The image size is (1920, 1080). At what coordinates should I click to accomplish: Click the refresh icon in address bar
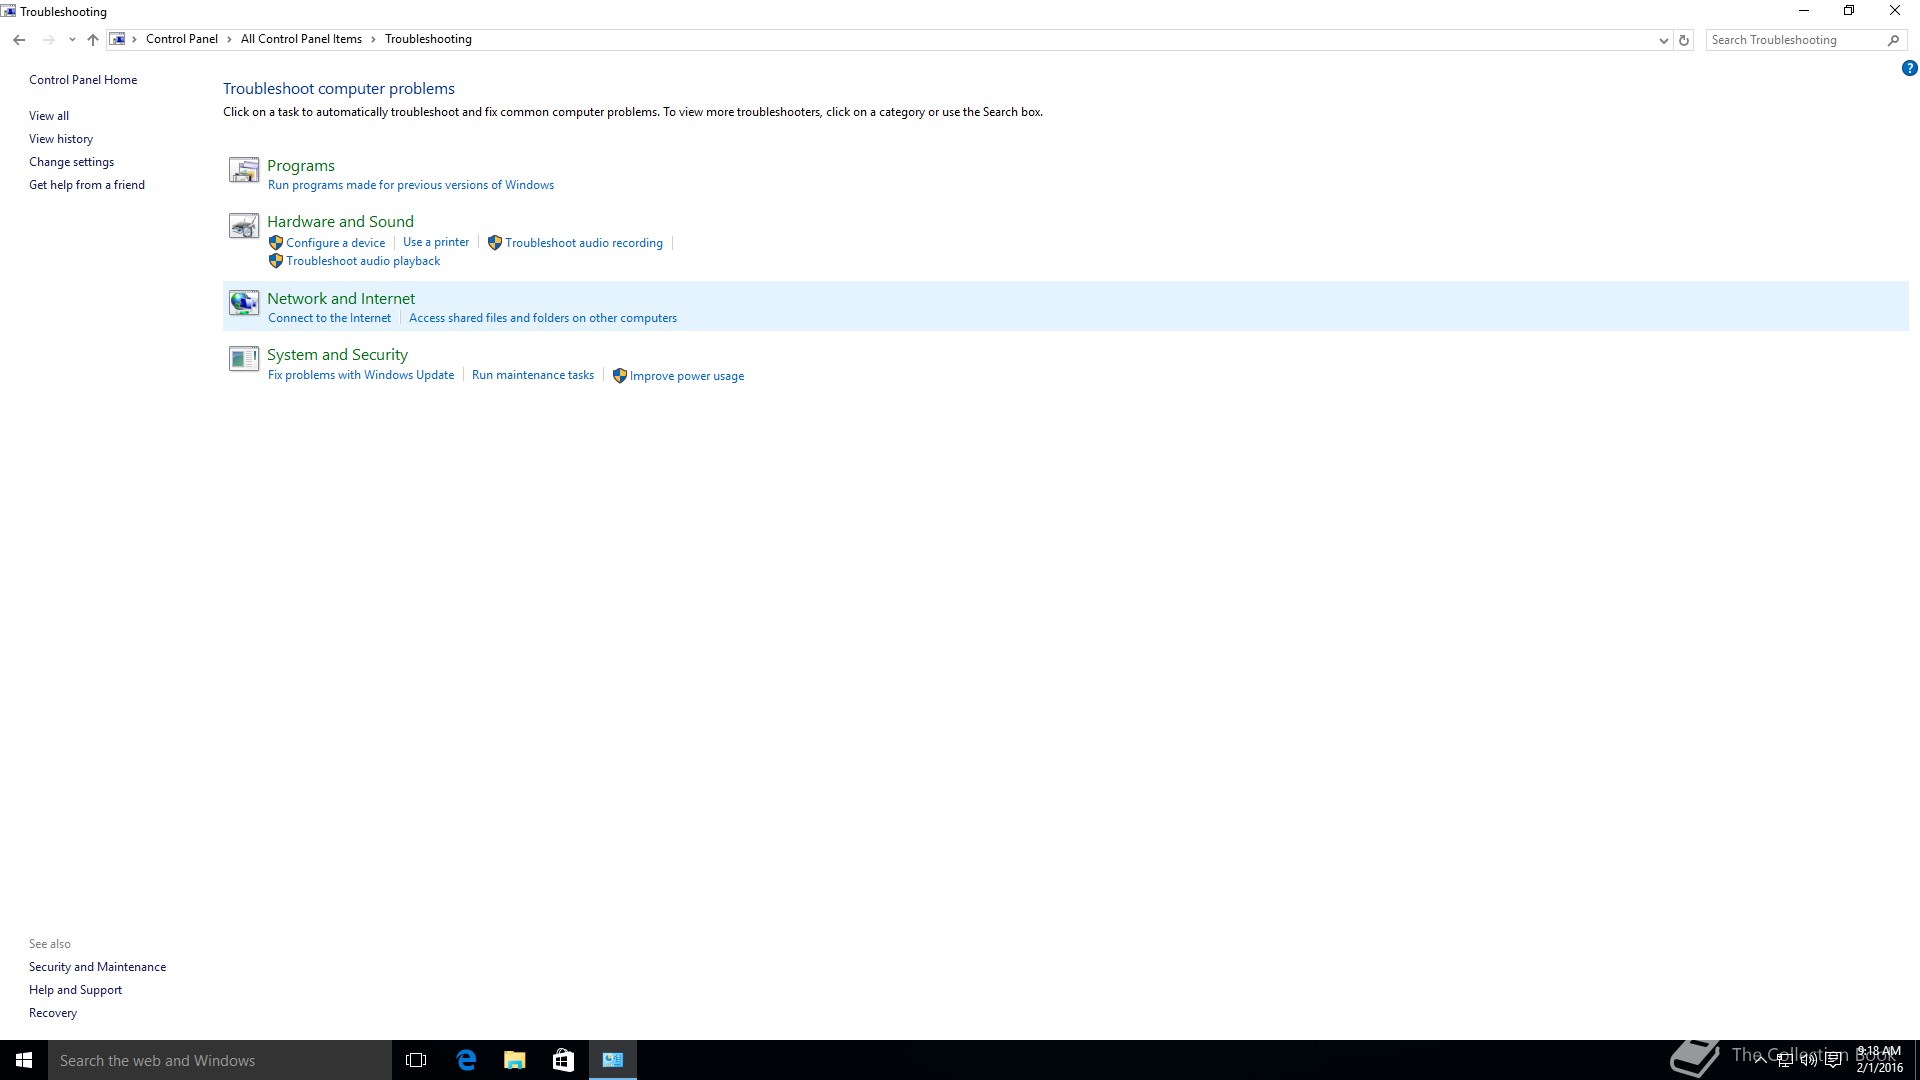click(x=1684, y=40)
